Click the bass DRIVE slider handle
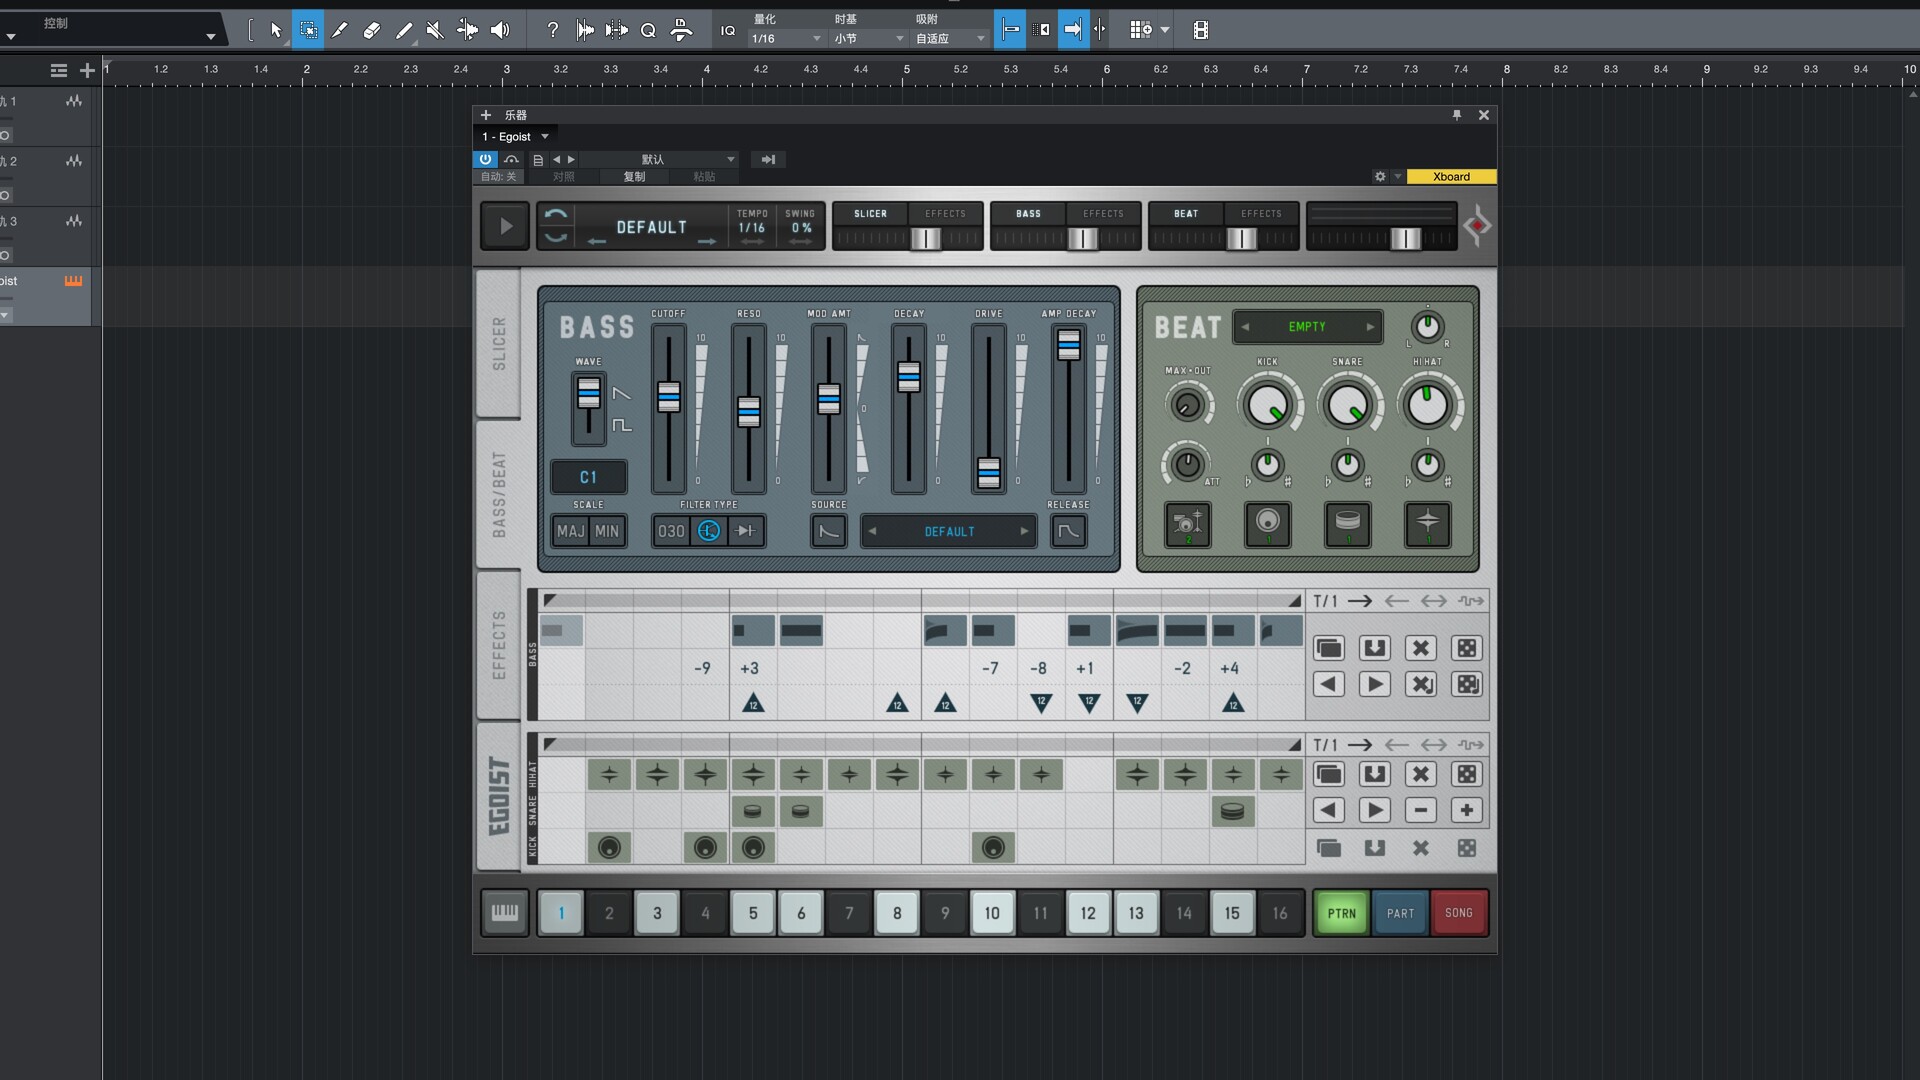The image size is (1920, 1080). pos(988,473)
